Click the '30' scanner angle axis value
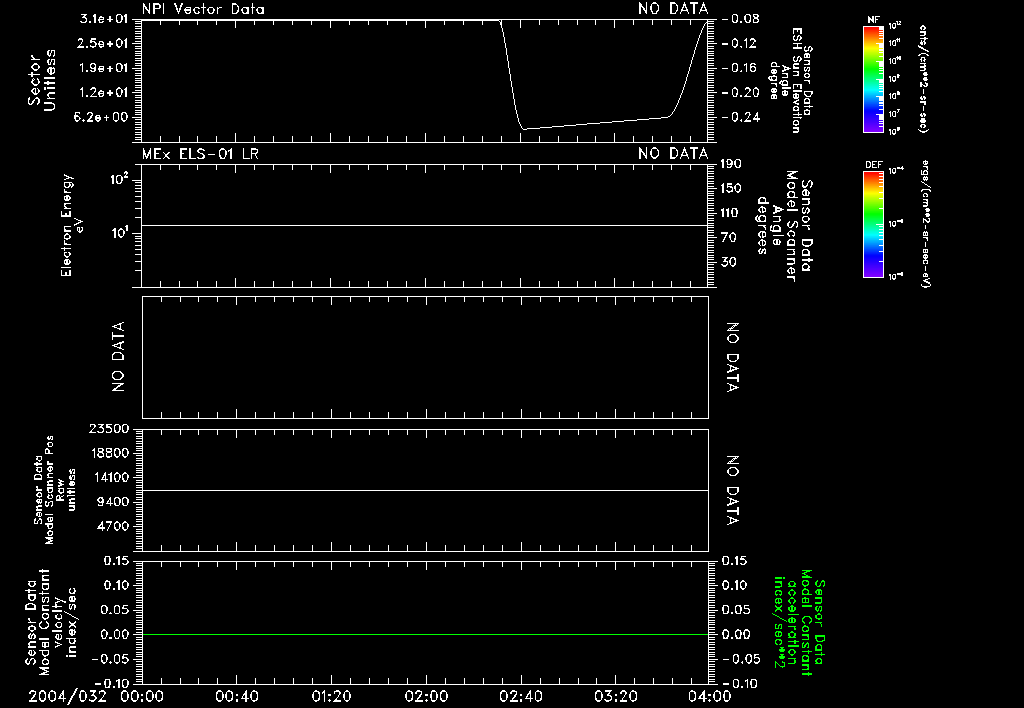 (x=728, y=262)
